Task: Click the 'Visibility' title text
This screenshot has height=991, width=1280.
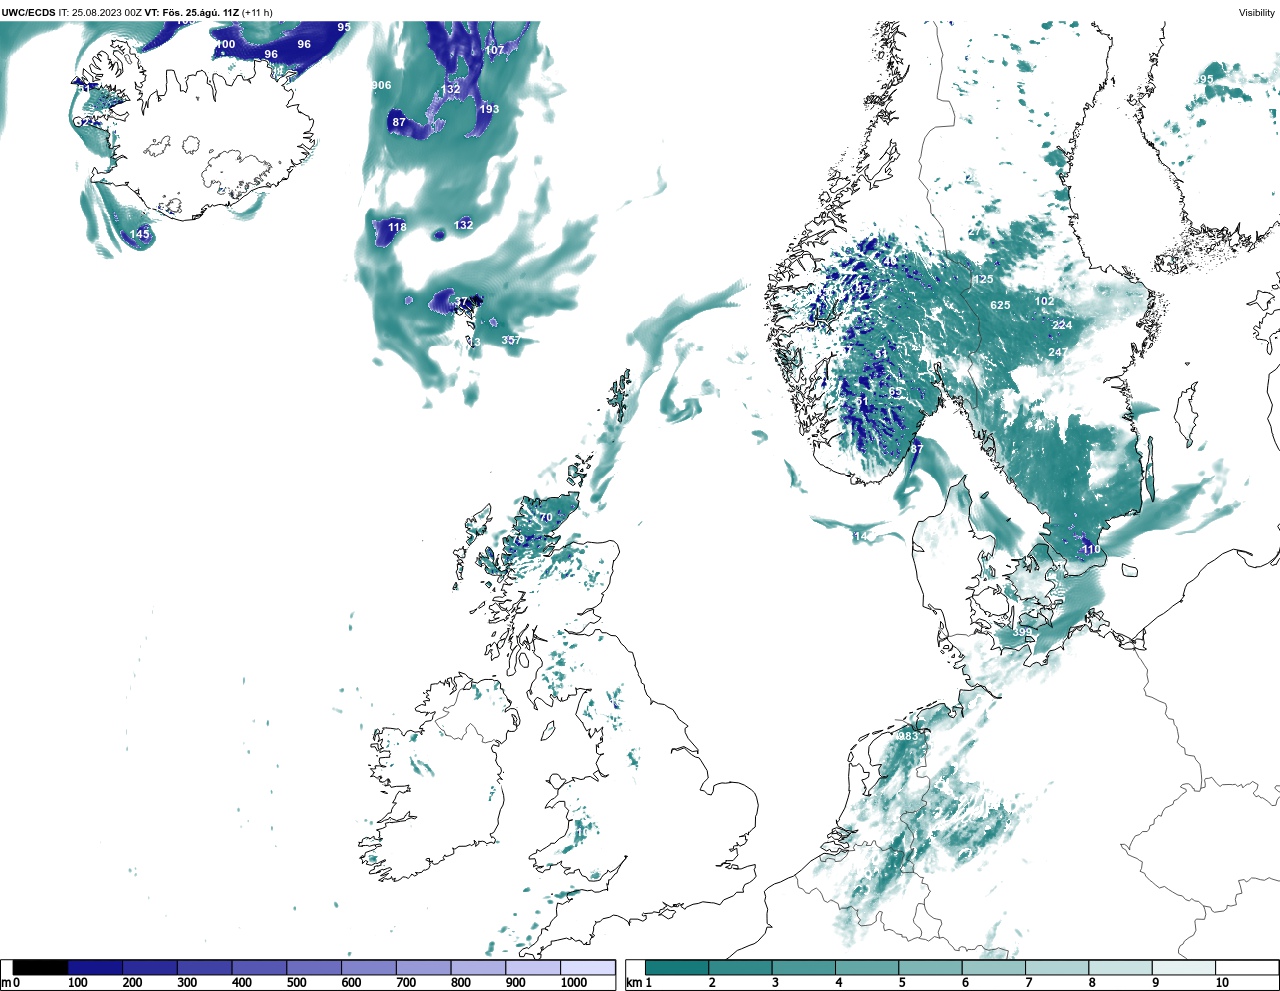Action: point(1257,13)
